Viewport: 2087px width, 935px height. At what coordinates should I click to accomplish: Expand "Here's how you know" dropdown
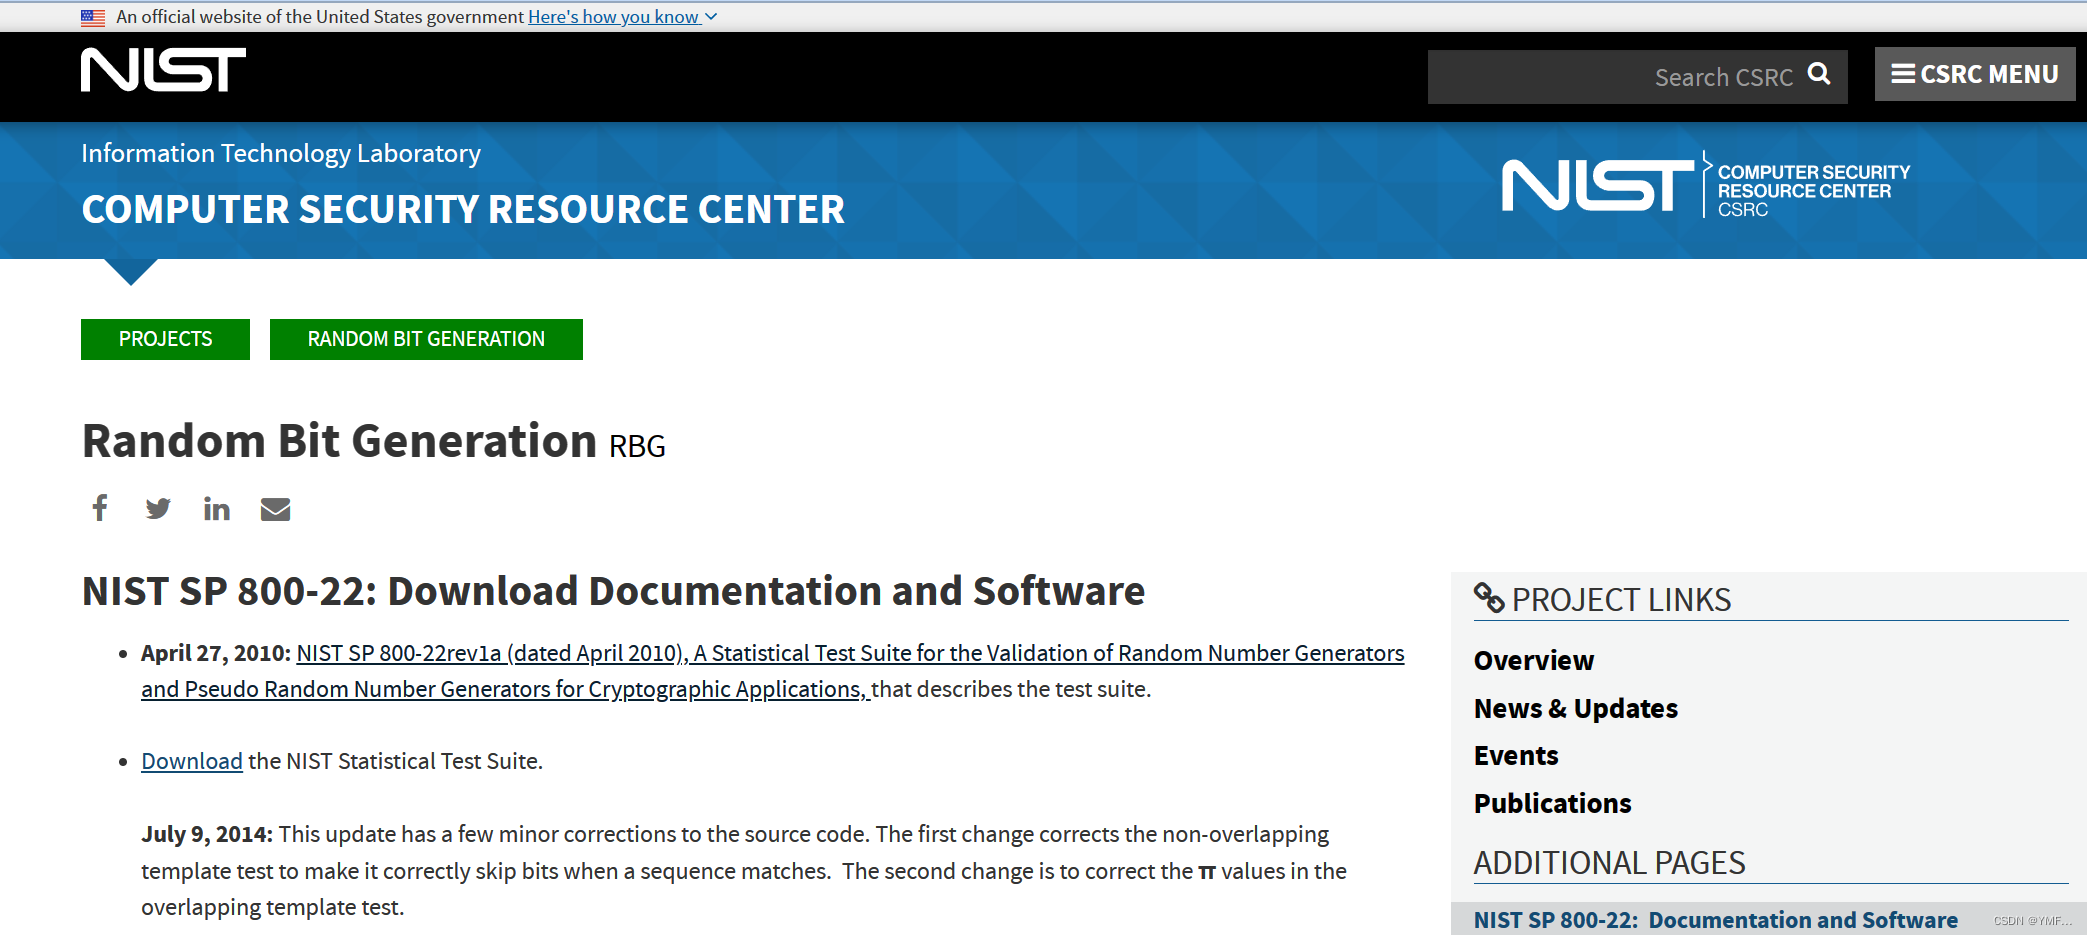pyautogui.click(x=622, y=17)
